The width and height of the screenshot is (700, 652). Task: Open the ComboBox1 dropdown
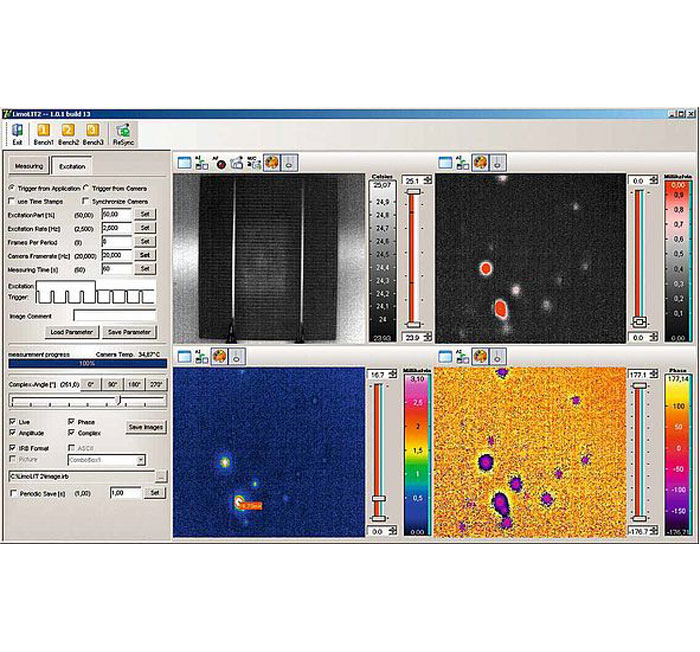[141, 459]
